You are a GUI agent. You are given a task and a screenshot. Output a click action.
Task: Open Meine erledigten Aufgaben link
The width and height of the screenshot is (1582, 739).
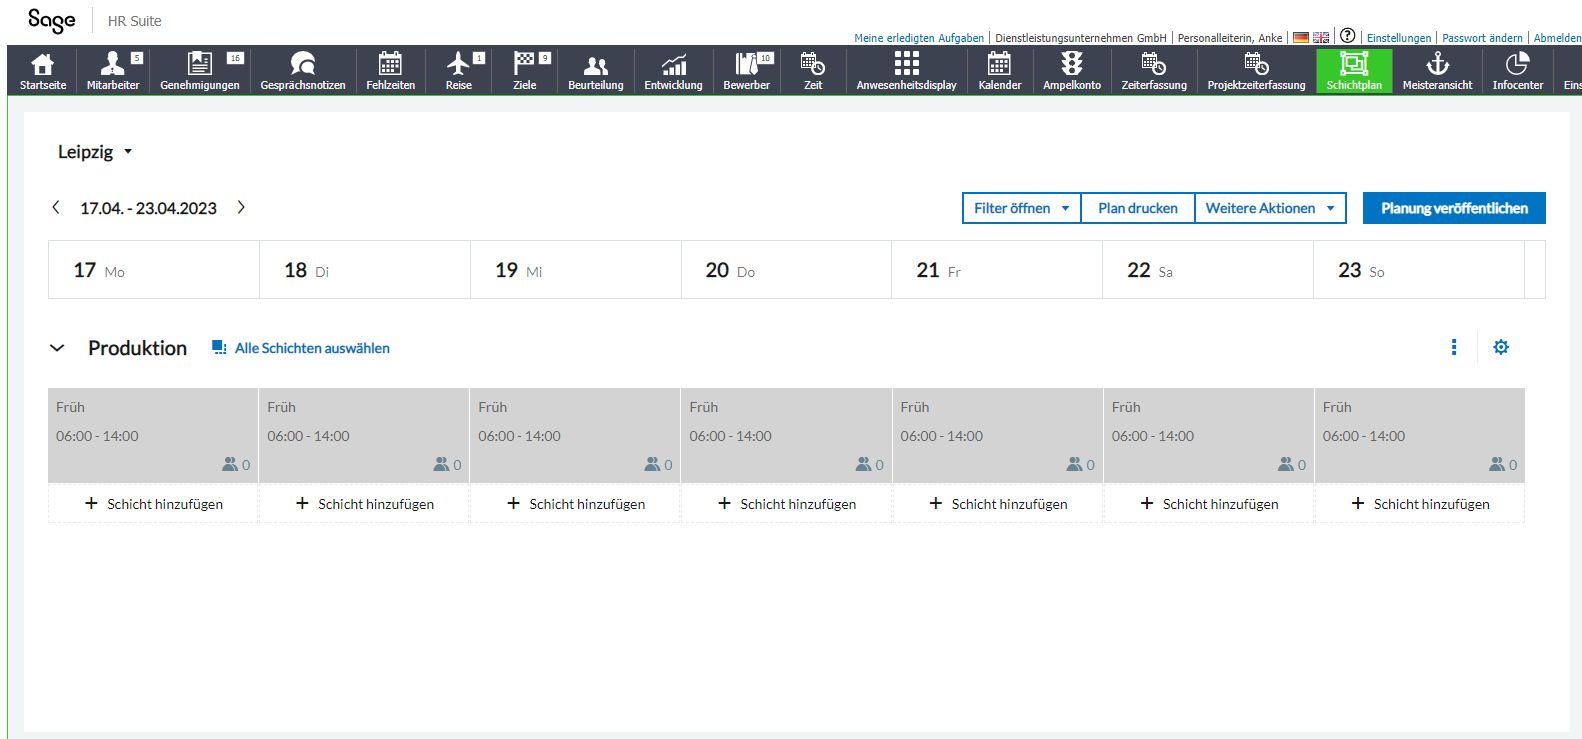point(919,38)
